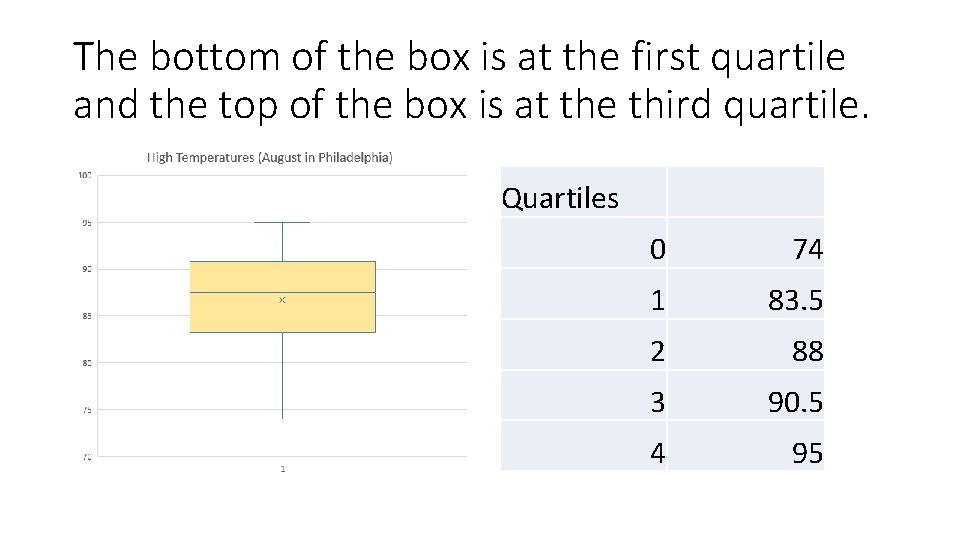The image size is (960, 540).
Task: Select the Quartiles table header label
Action: (x=560, y=198)
